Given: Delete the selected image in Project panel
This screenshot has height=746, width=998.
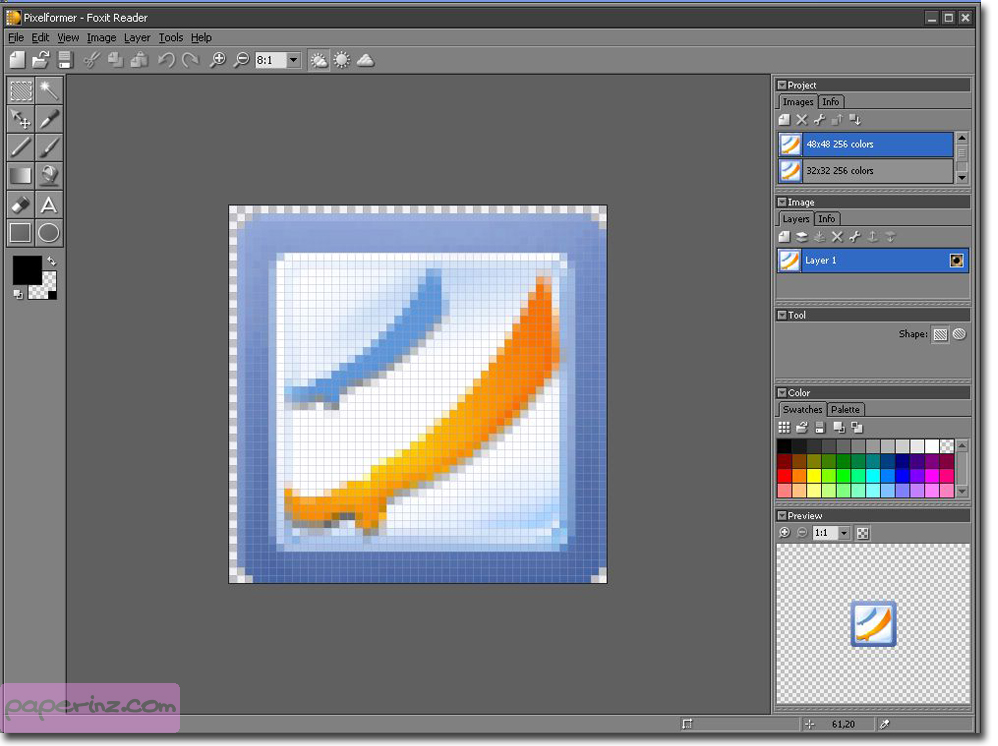Looking at the screenshot, I should (802, 120).
